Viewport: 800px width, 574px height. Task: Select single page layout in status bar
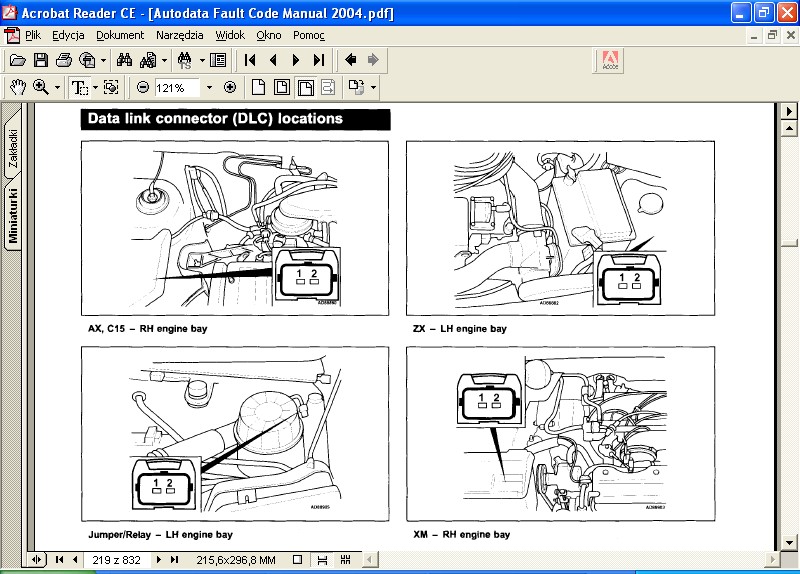pyautogui.click(x=297, y=560)
